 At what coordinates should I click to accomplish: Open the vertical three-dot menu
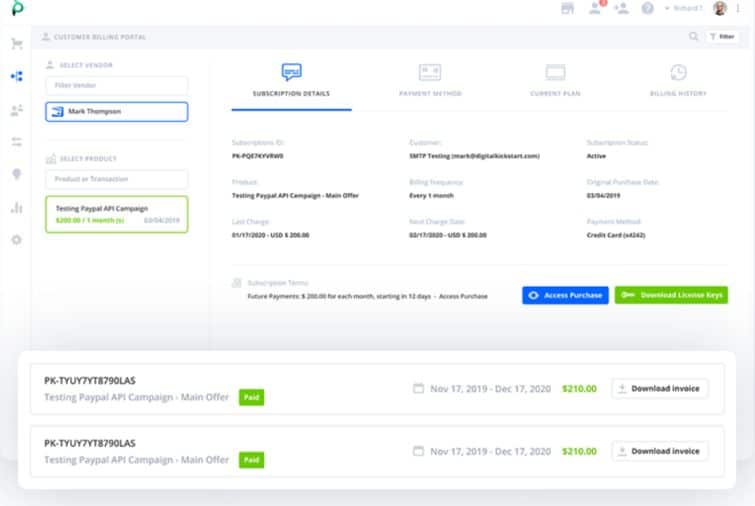pos(738,8)
